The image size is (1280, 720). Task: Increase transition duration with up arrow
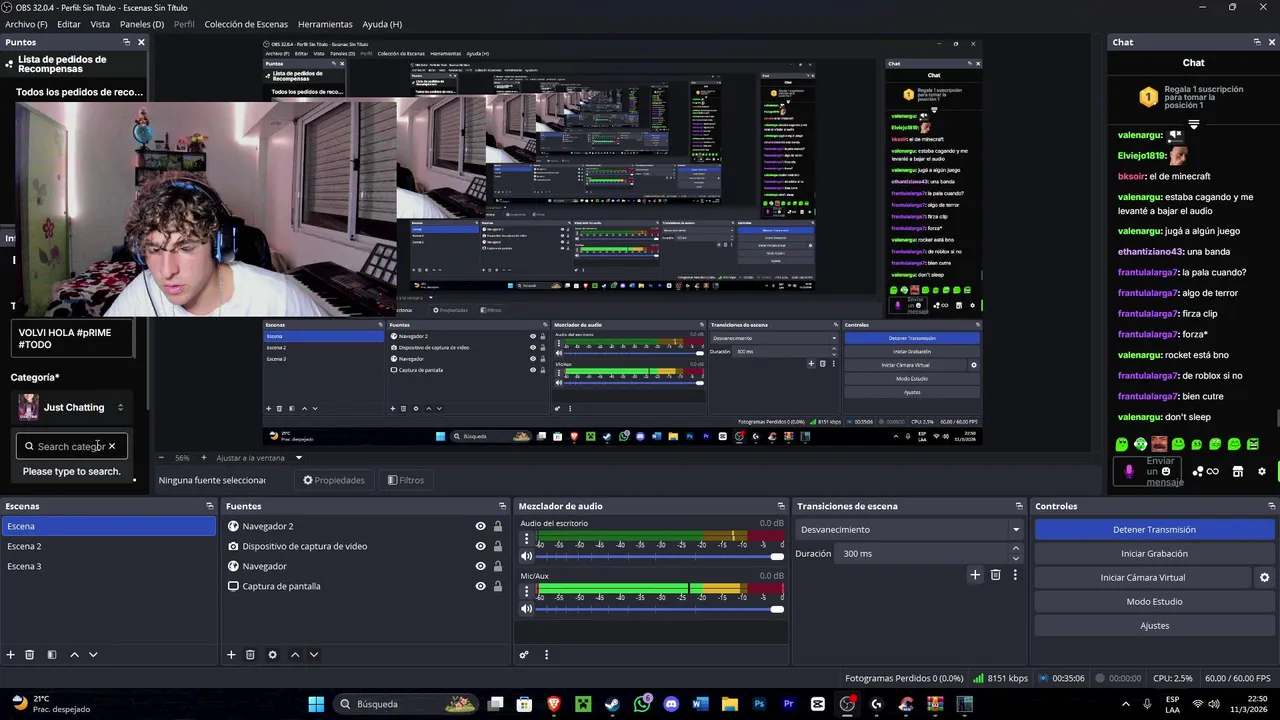pos(1016,549)
